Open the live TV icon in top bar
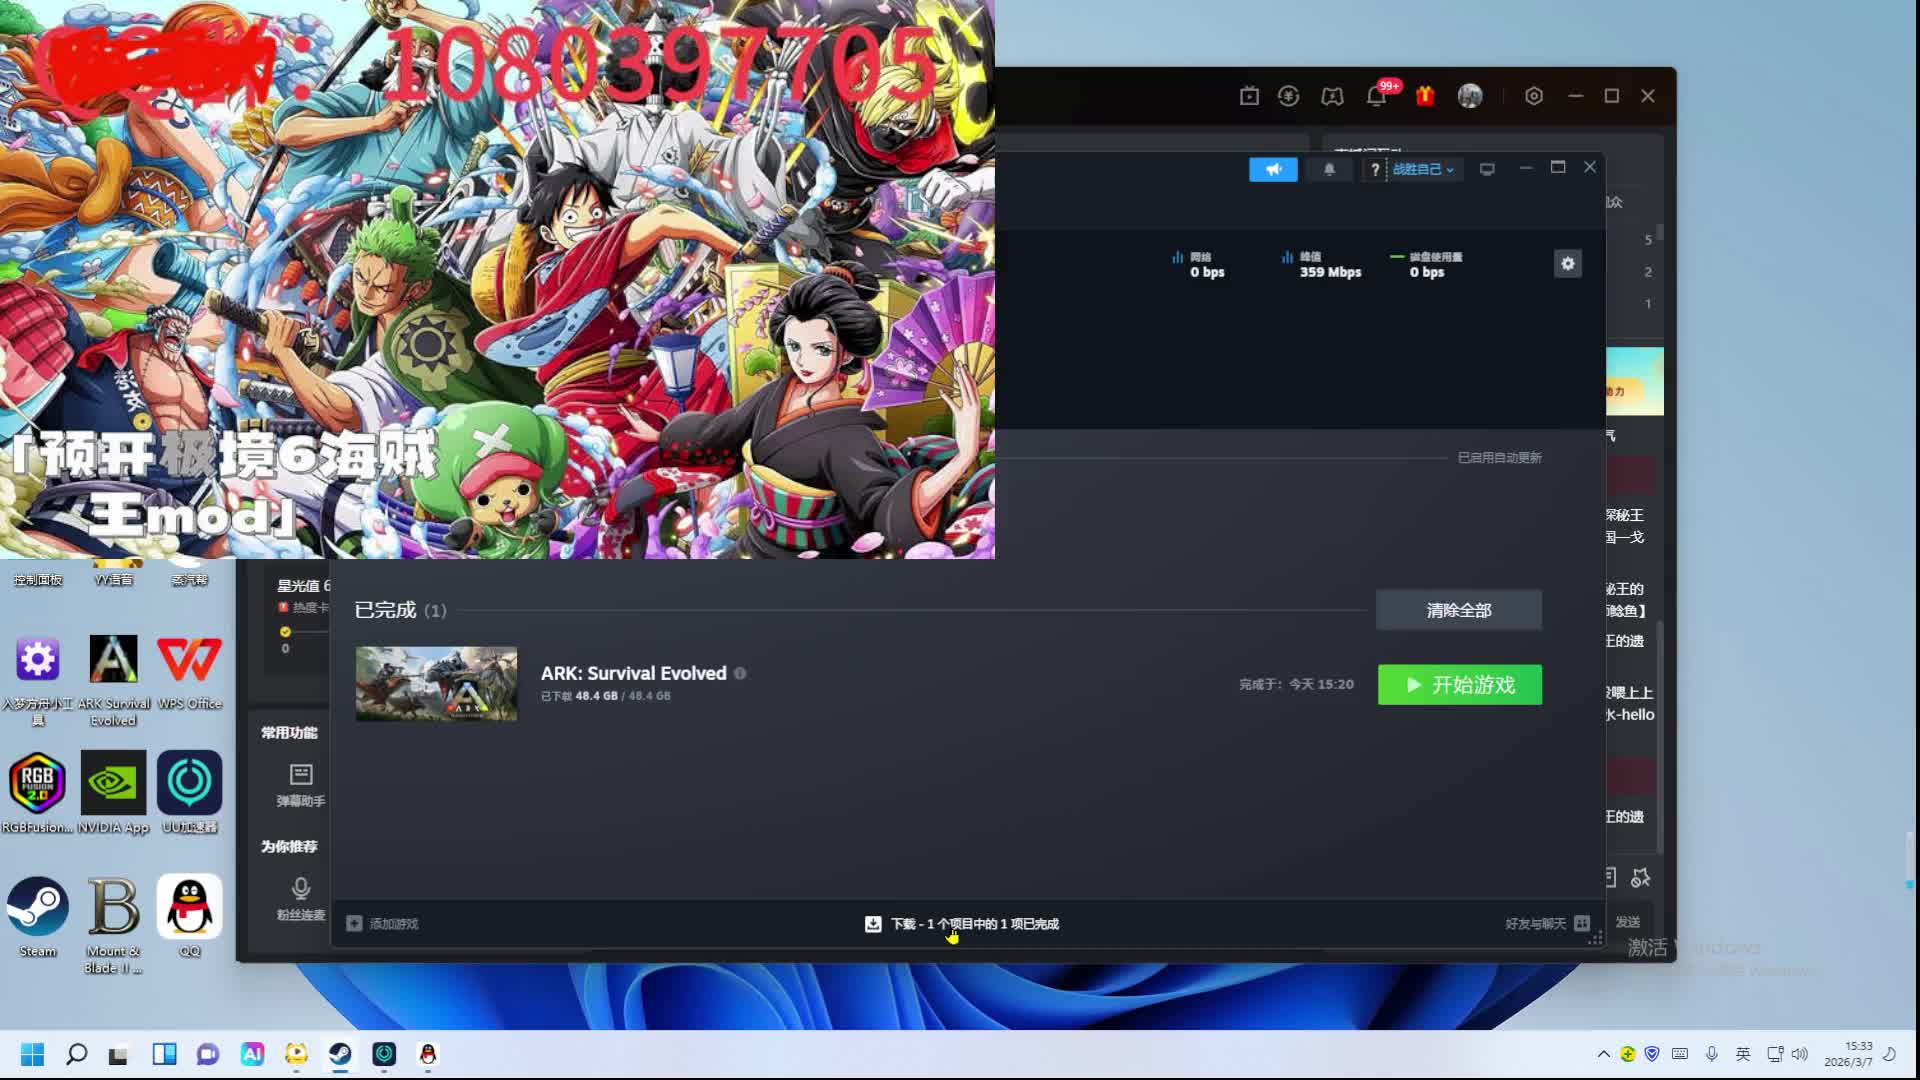The image size is (1920, 1080). (1249, 96)
